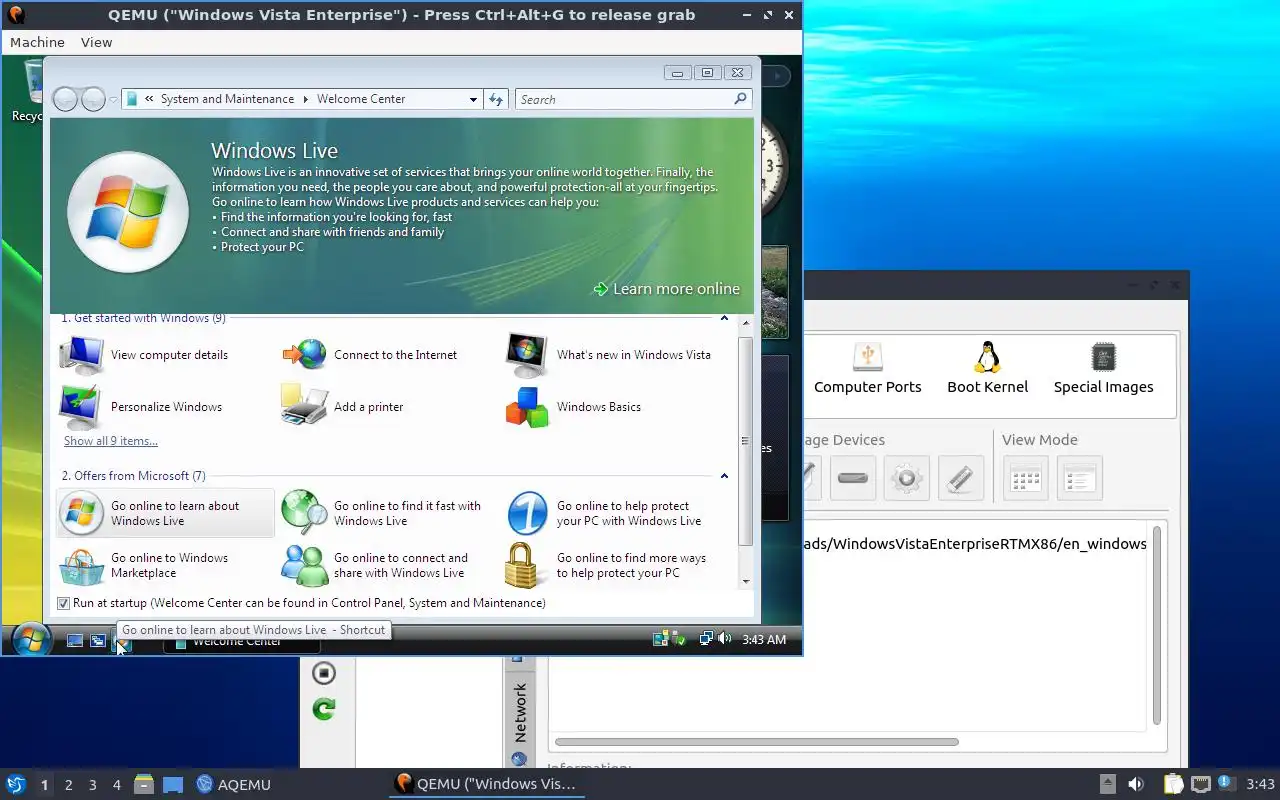Open View computer details icon

pos(82,355)
